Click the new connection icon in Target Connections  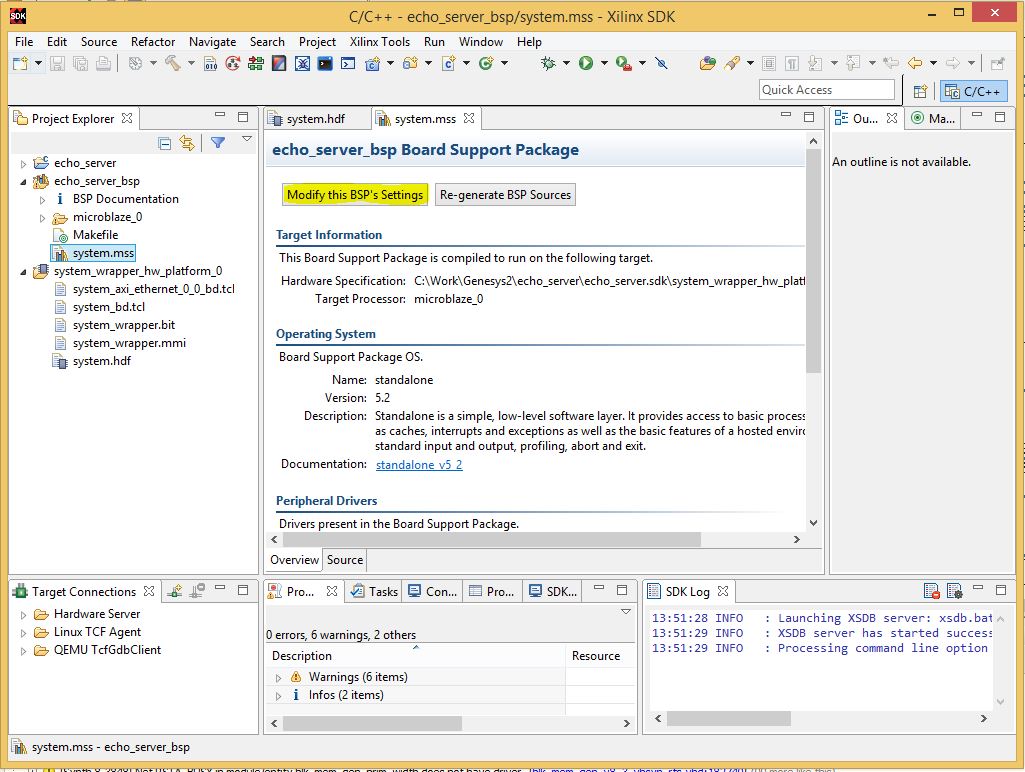[175, 592]
